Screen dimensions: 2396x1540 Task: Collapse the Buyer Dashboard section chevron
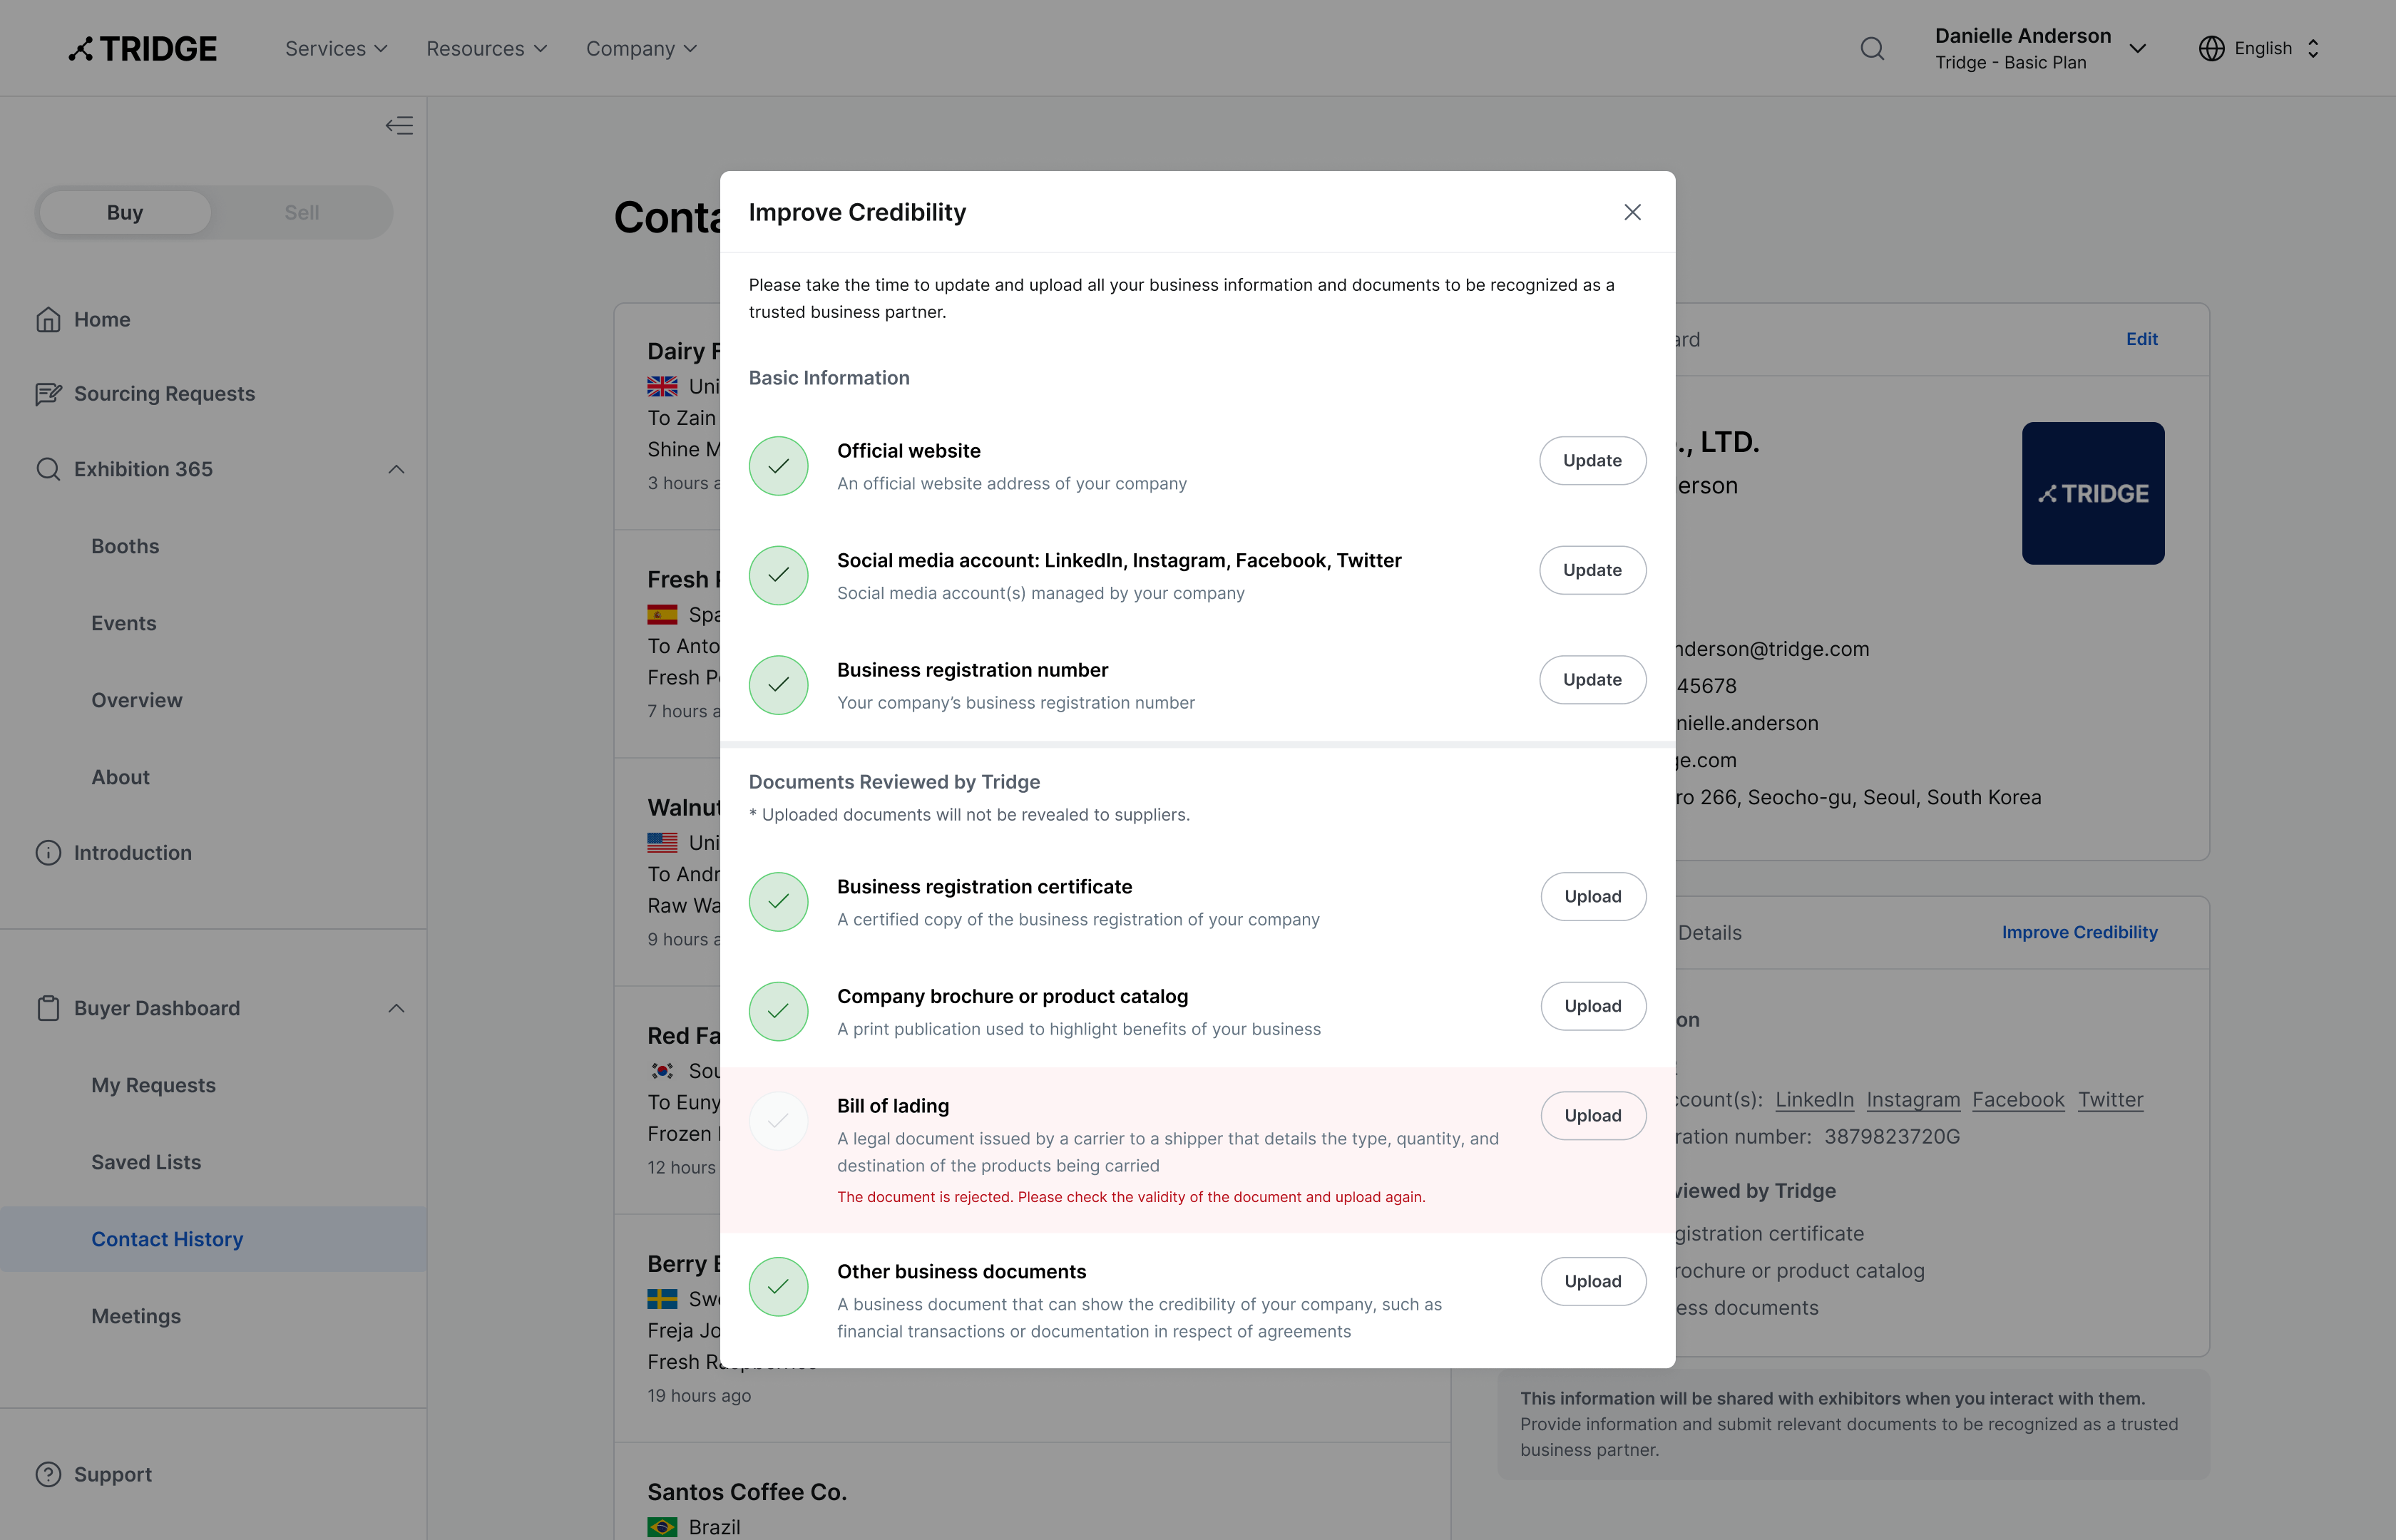[x=396, y=1008]
